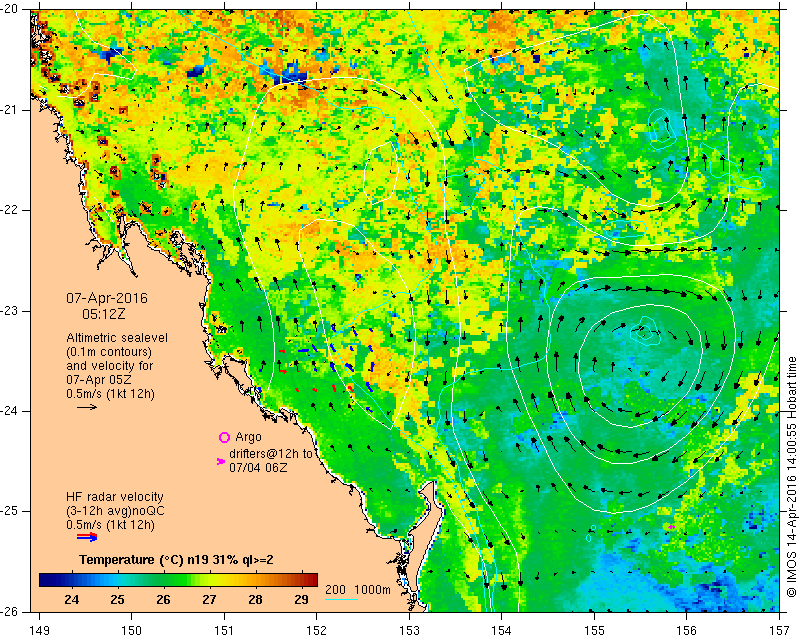
Task: Click longitude axis label 154
Action: tap(502, 630)
